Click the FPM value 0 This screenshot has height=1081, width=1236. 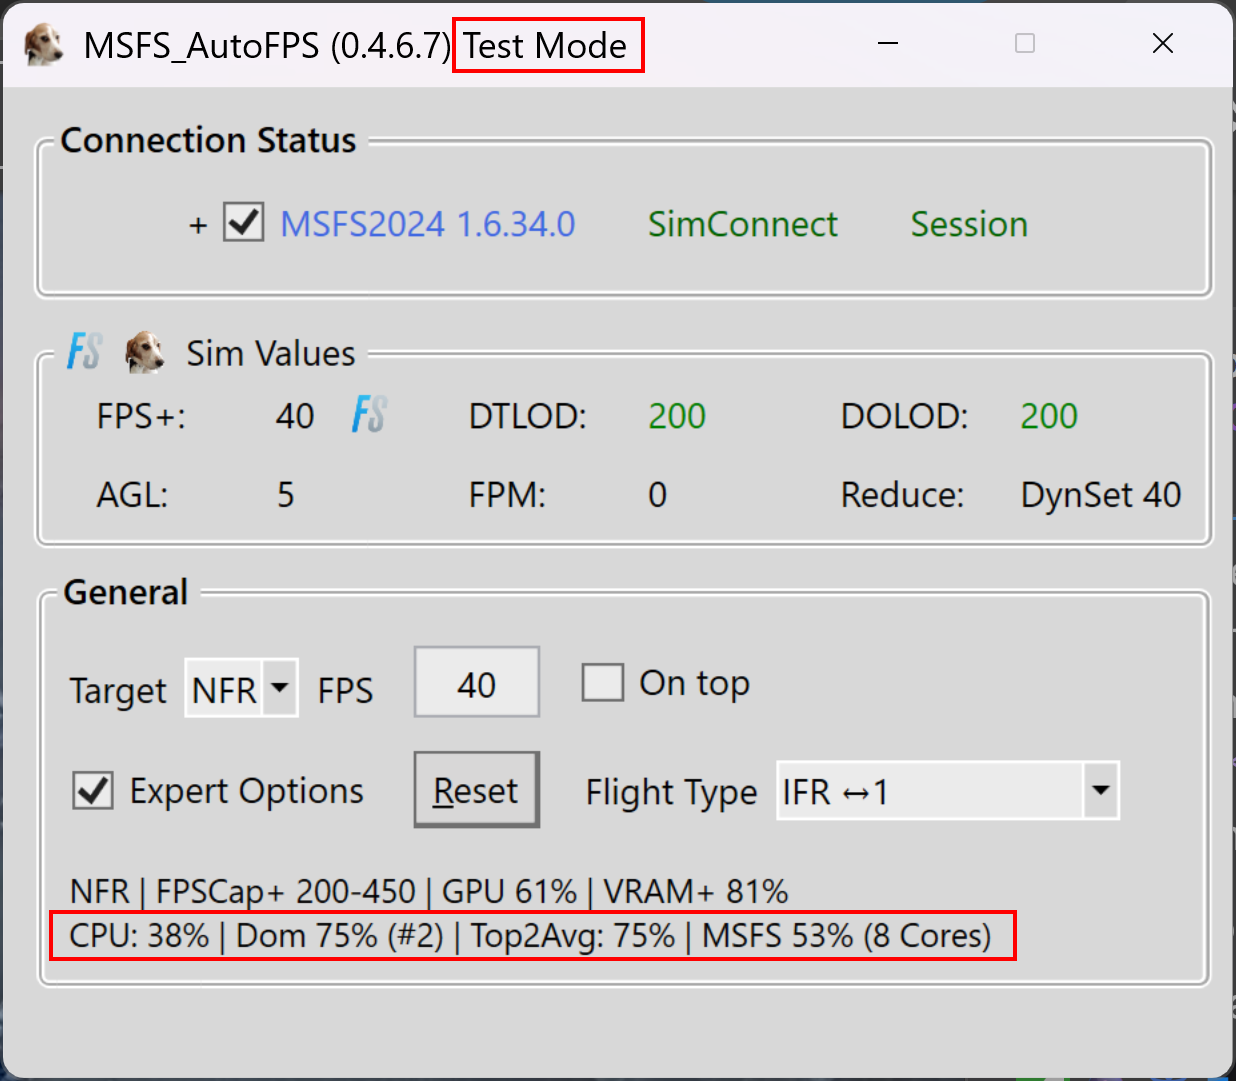[657, 495]
